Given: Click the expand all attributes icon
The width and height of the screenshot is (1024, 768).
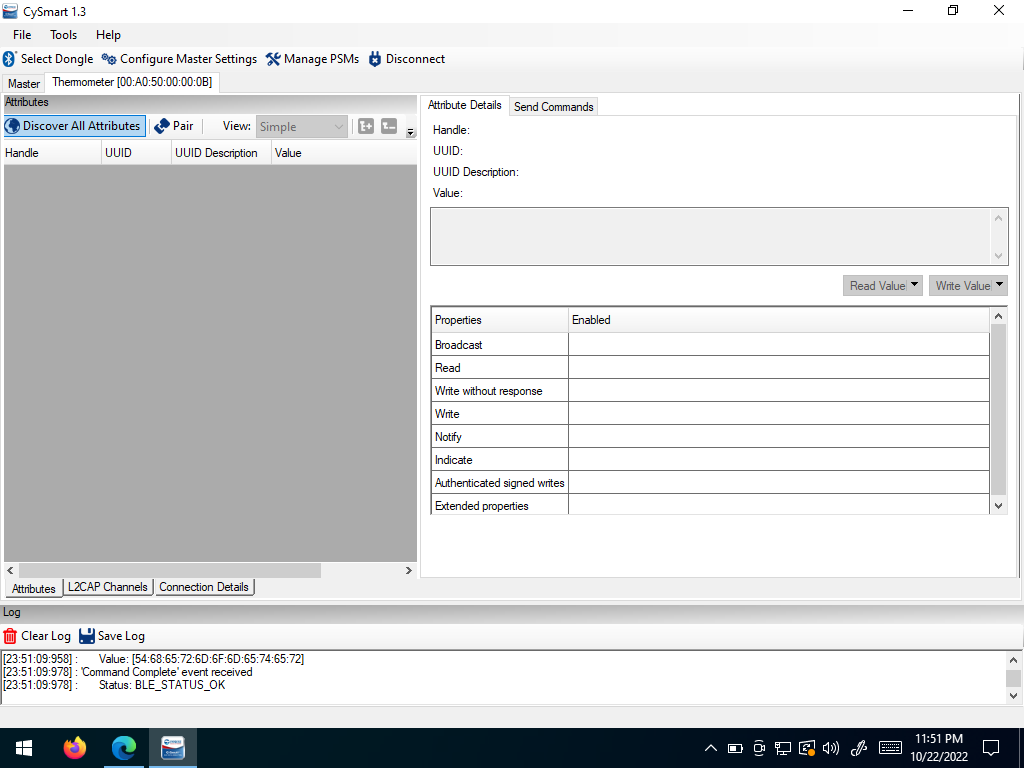Looking at the screenshot, I should coord(366,126).
